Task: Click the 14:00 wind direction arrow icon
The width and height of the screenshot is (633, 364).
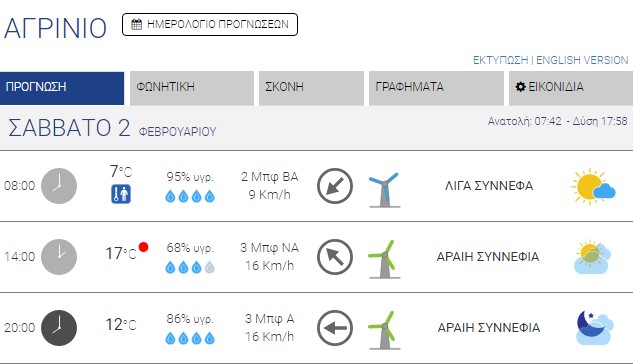Action: [x=335, y=257]
